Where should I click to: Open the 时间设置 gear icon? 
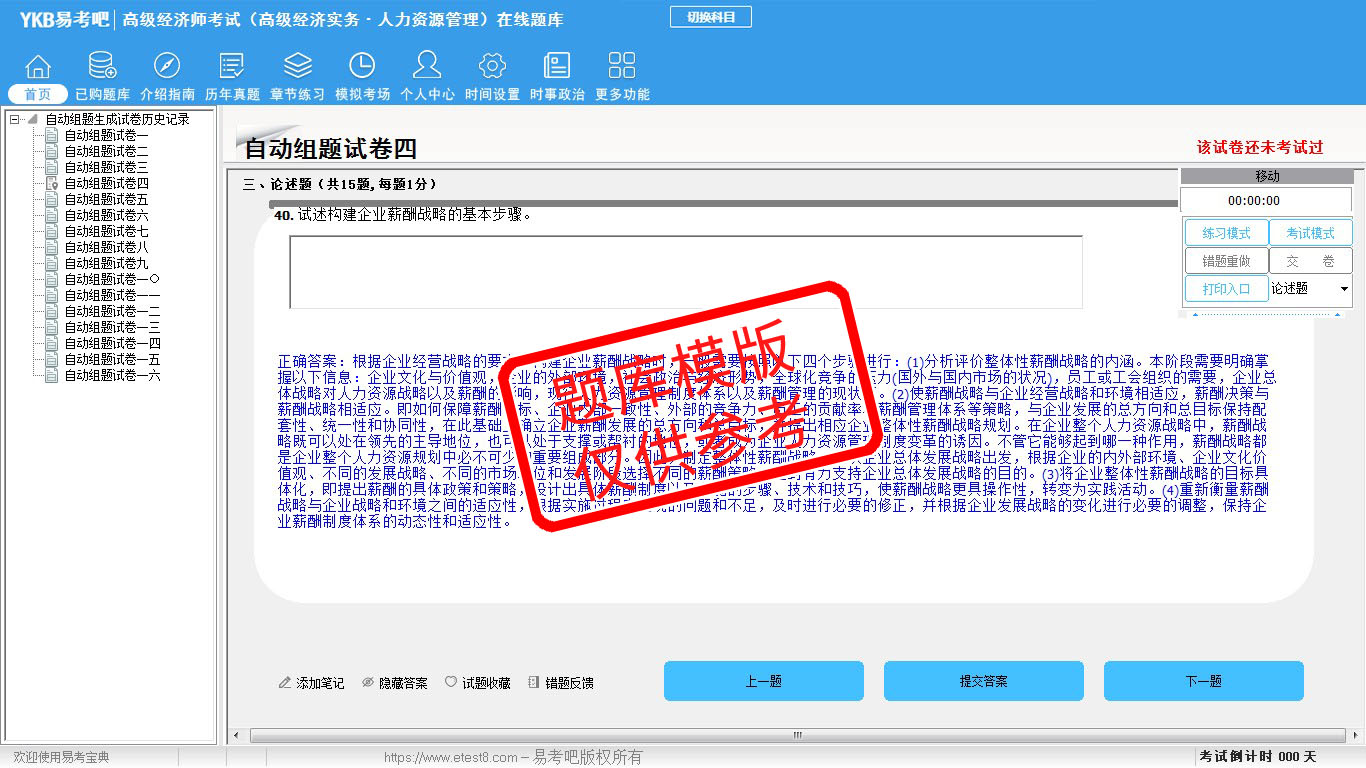(492, 67)
